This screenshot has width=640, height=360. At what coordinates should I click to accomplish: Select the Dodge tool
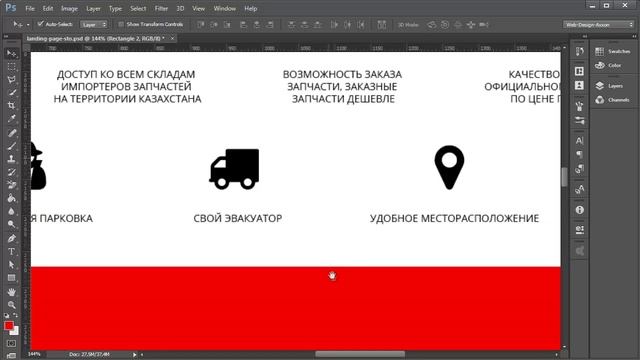(x=11, y=224)
